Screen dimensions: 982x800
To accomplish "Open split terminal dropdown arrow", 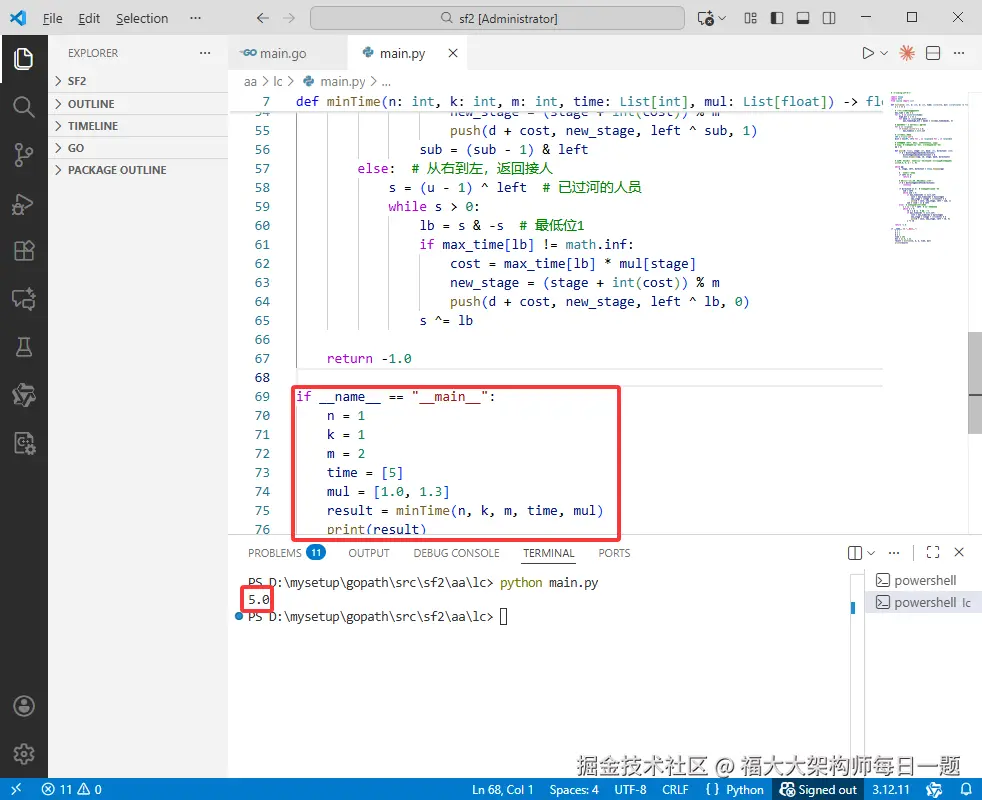I will [871, 553].
